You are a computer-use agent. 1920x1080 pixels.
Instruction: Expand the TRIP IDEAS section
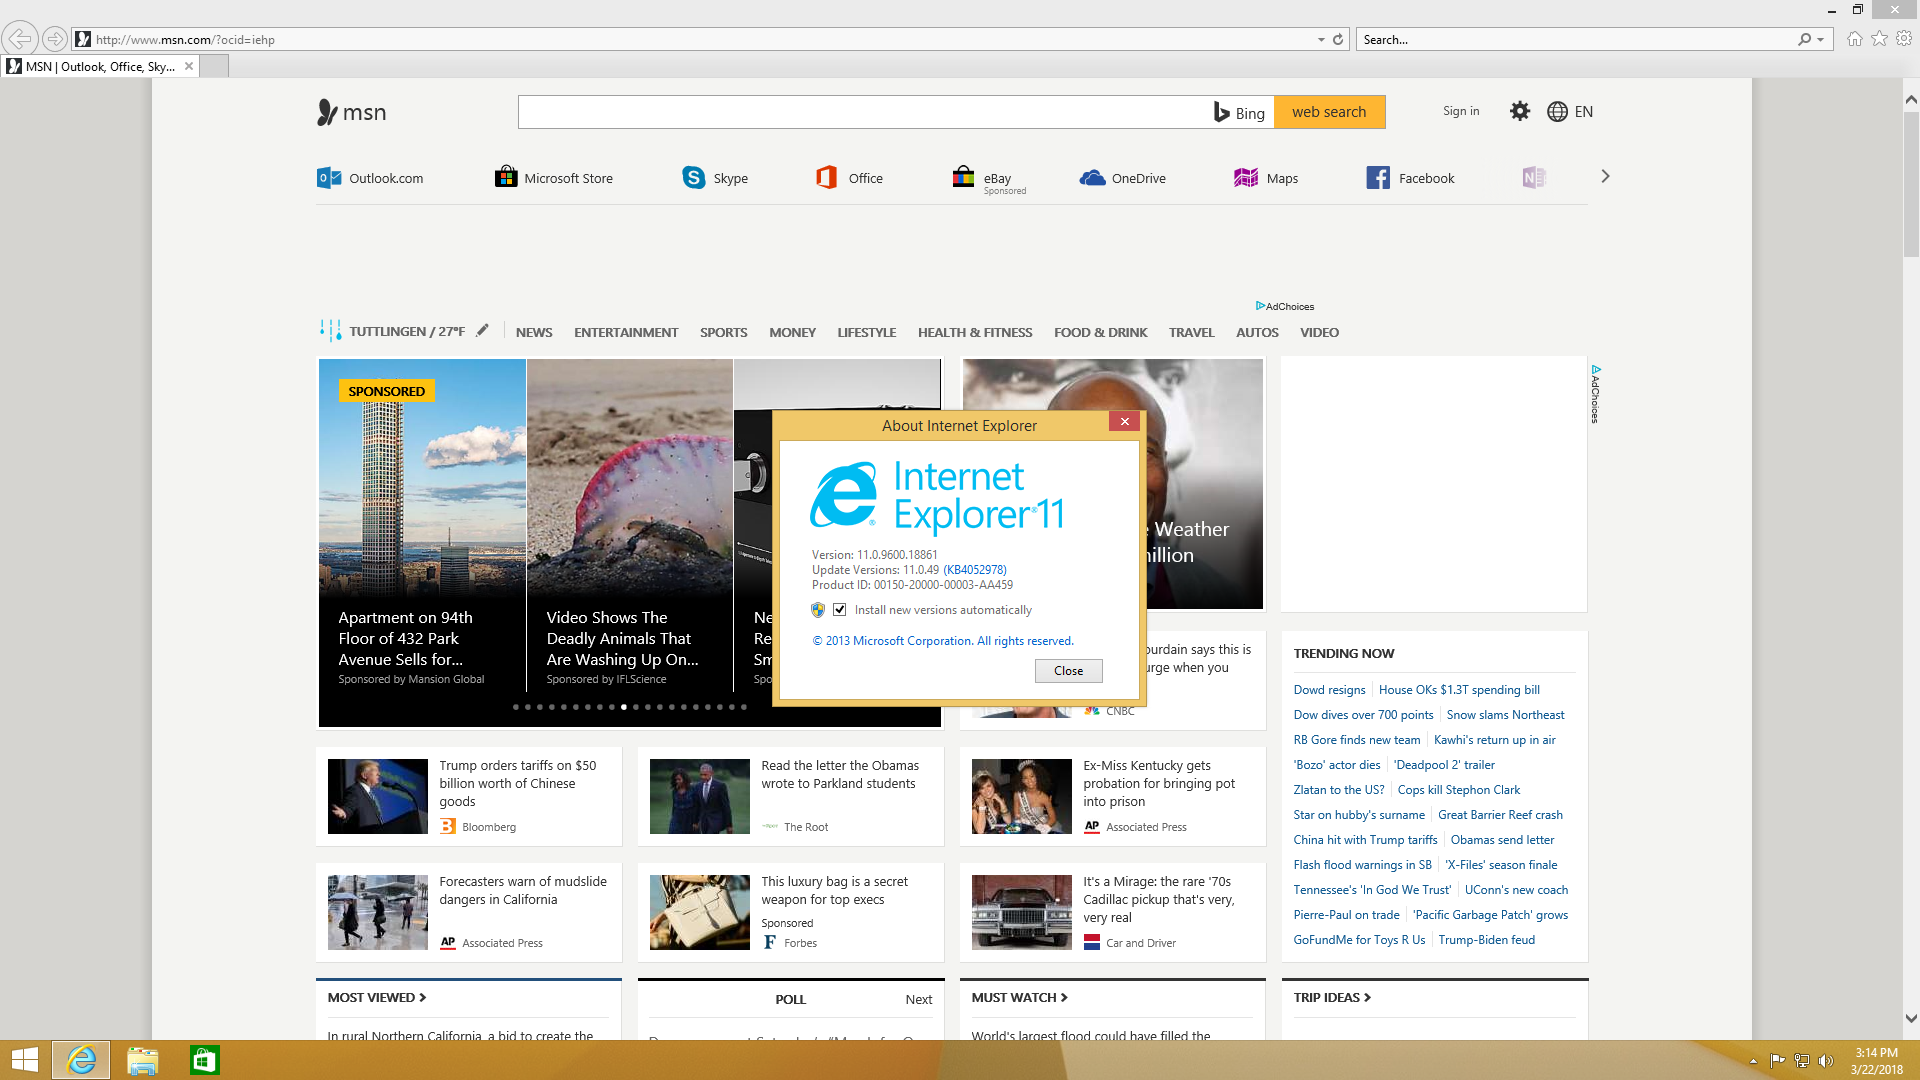[x=1332, y=997]
